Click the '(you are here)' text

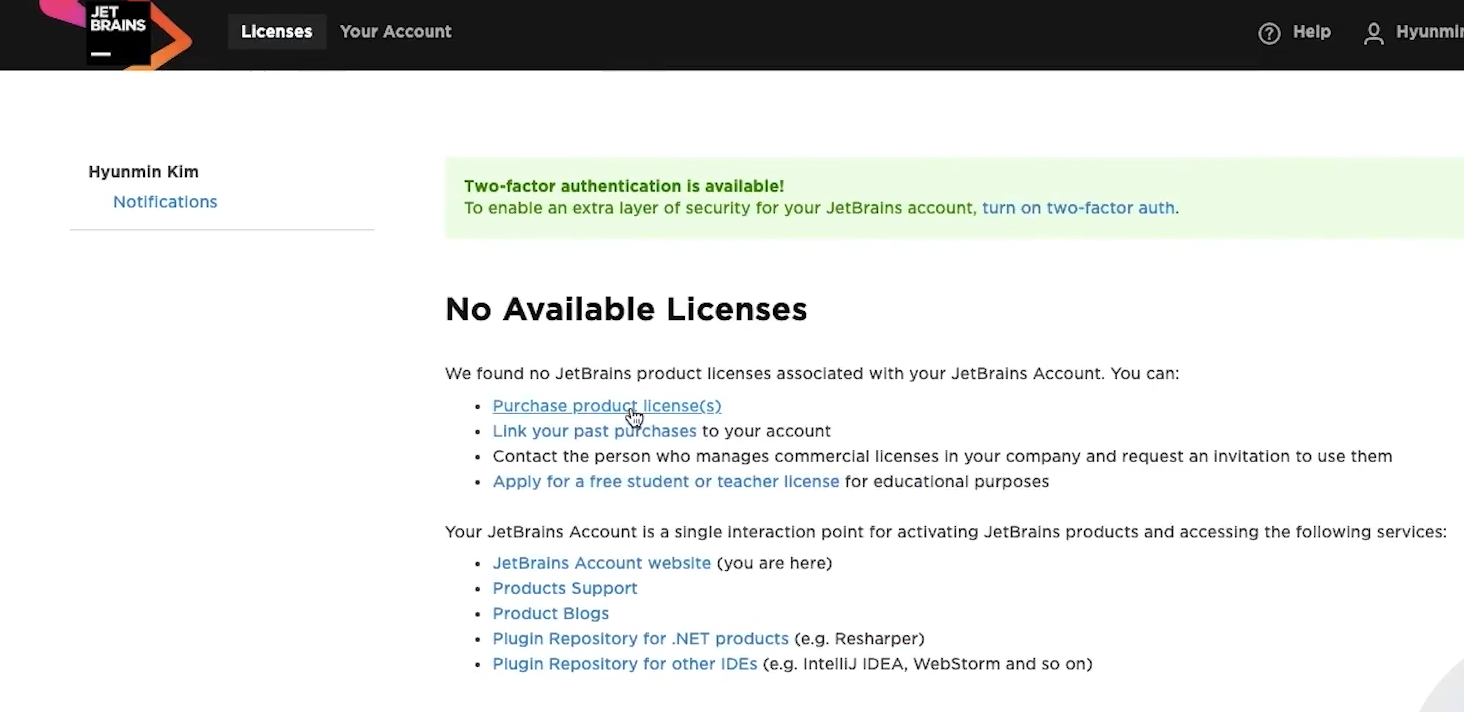pos(775,563)
